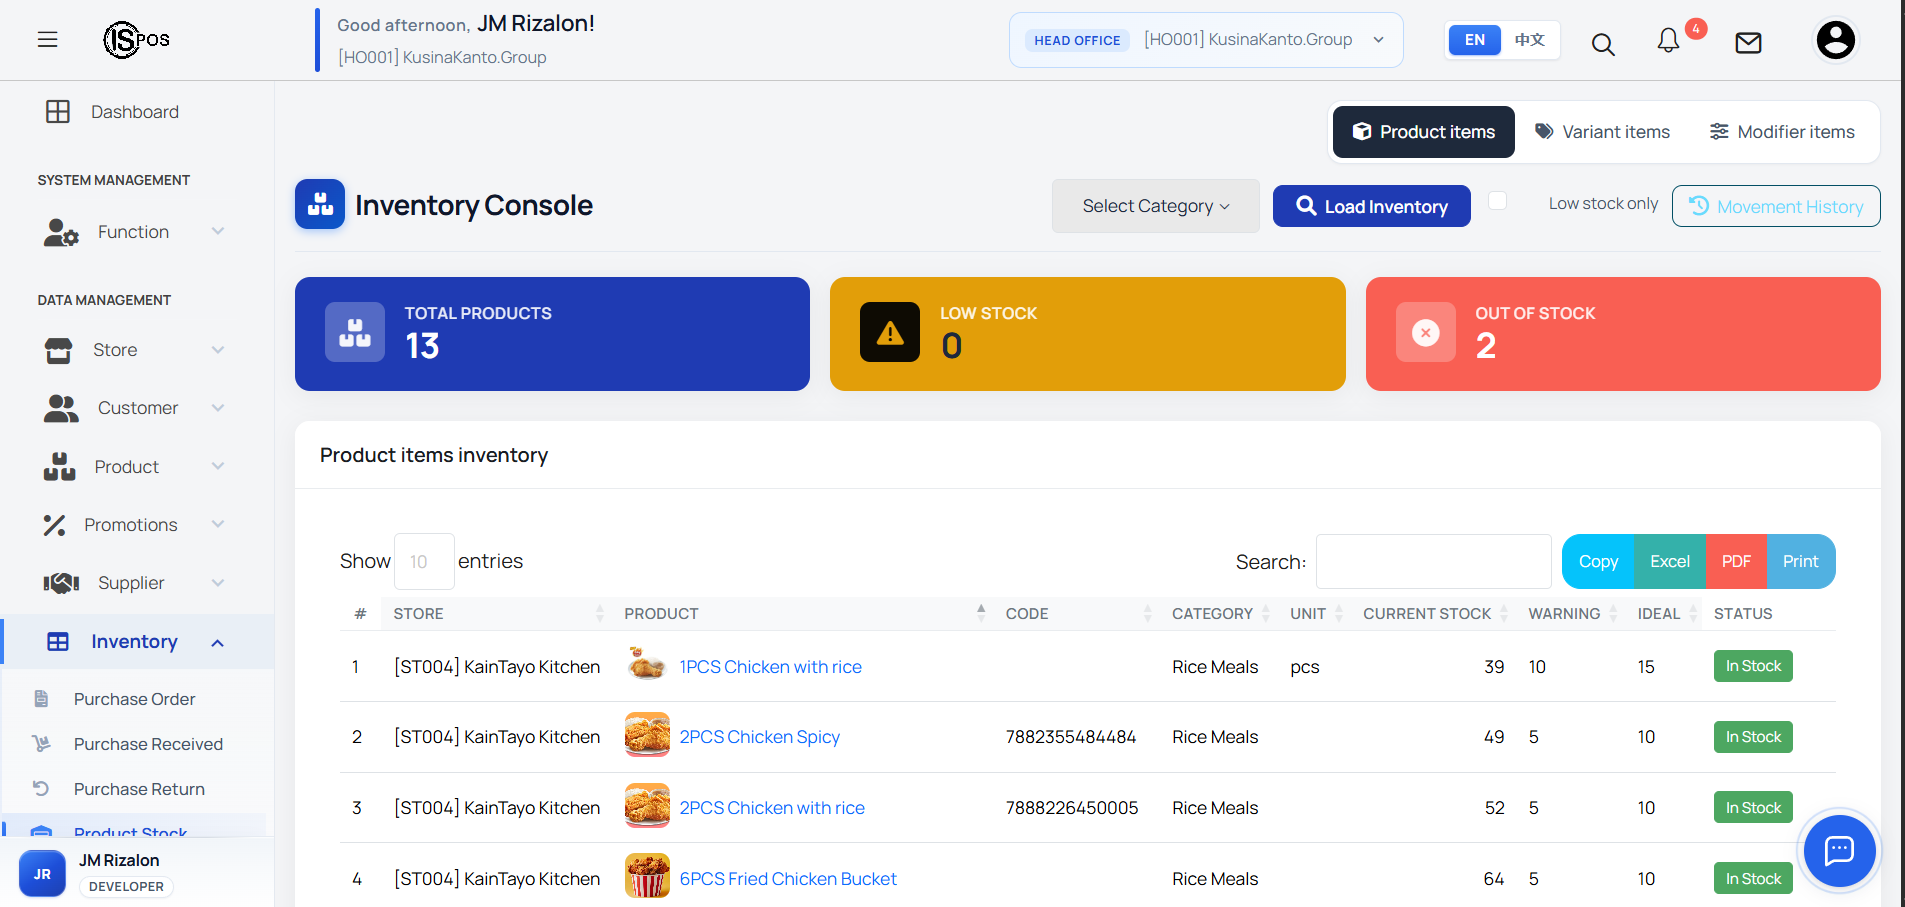Click the red PDF export button

[x=1736, y=561]
